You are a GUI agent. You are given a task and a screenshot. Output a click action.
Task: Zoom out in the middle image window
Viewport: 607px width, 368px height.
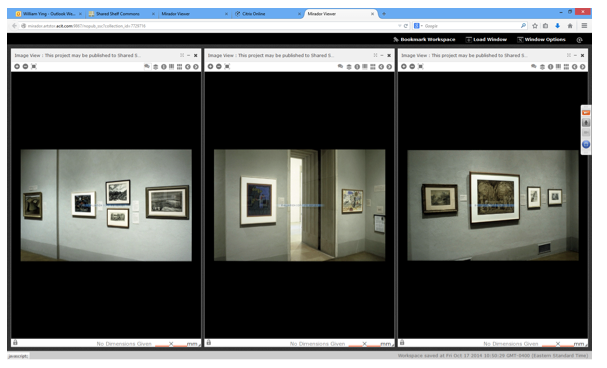[219, 67]
